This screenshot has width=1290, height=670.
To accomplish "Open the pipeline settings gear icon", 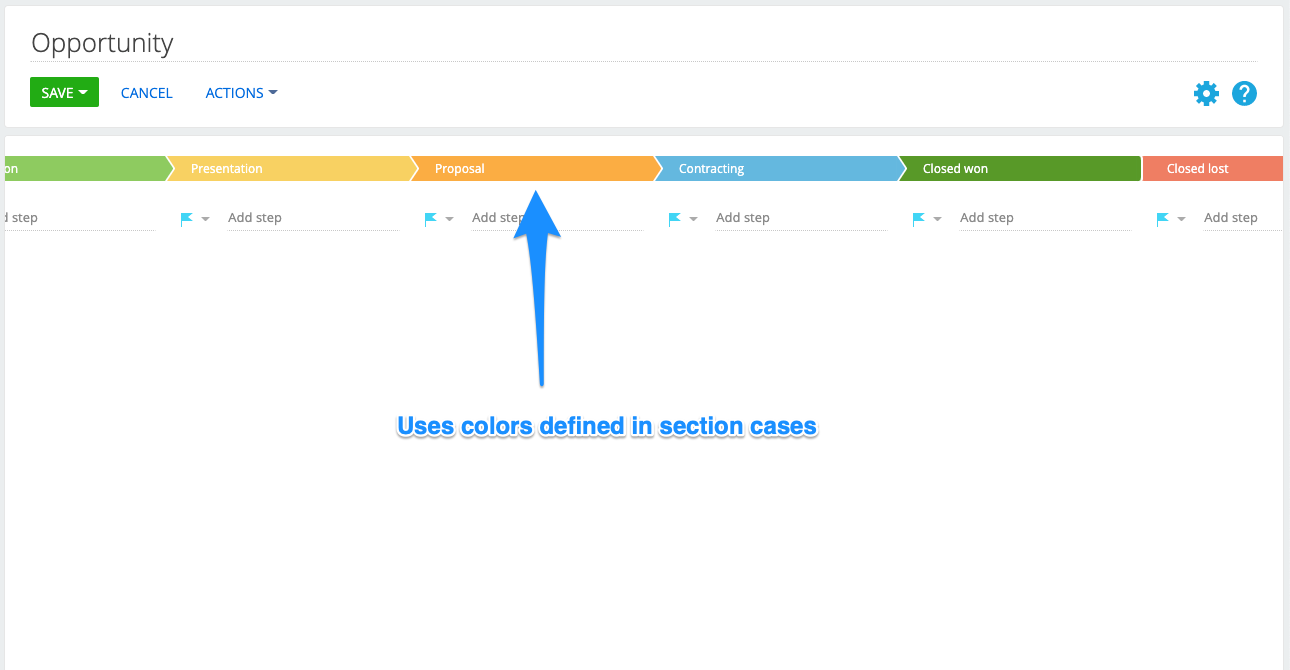I will (1206, 93).
